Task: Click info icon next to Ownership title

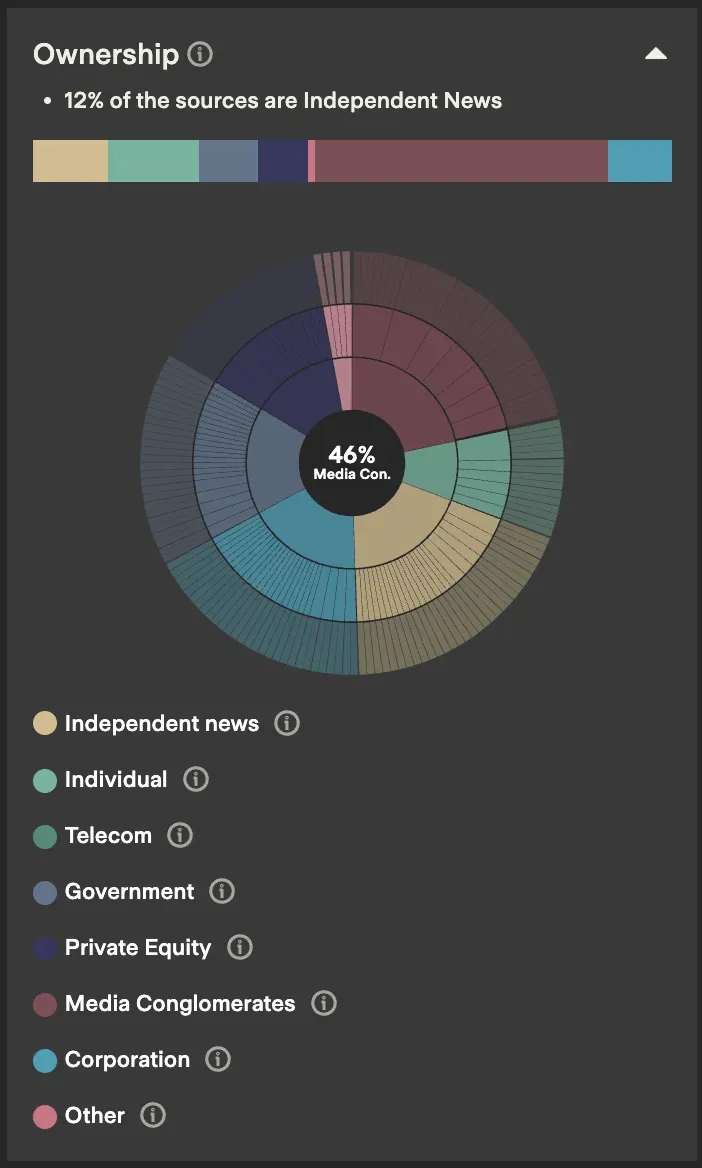Action: tap(200, 54)
